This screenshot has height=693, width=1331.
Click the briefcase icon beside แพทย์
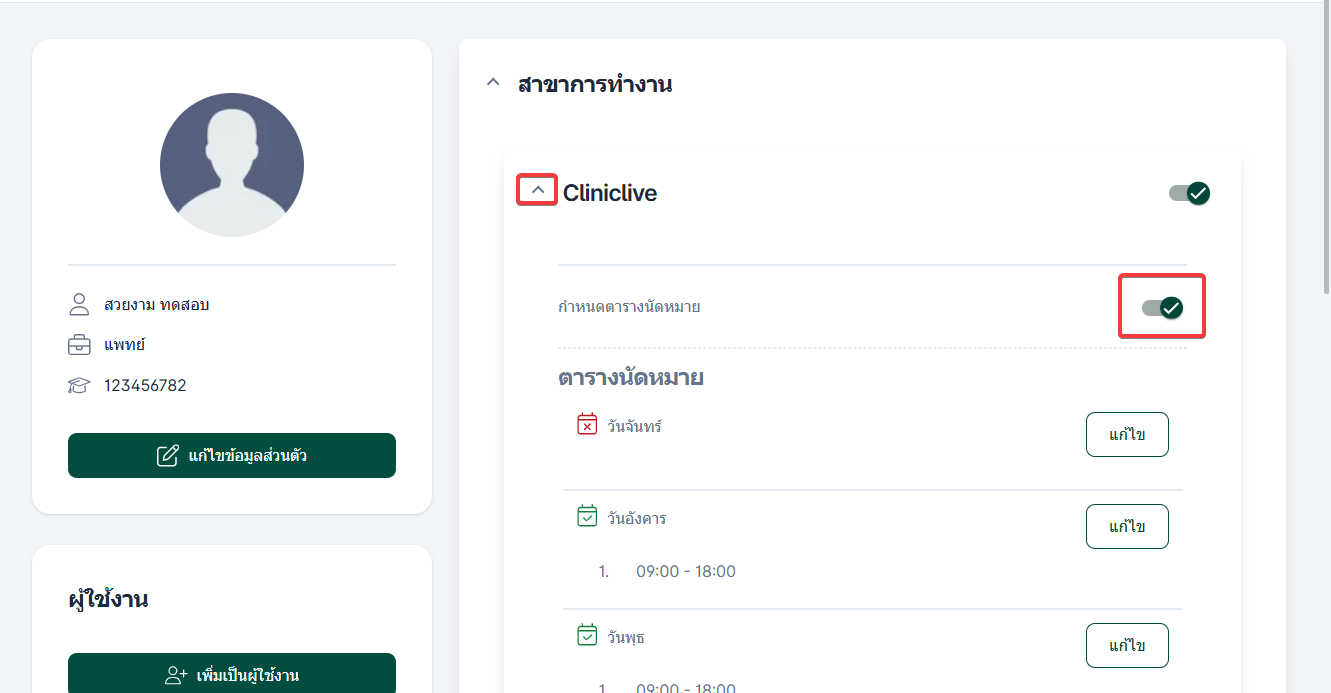click(x=79, y=345)
